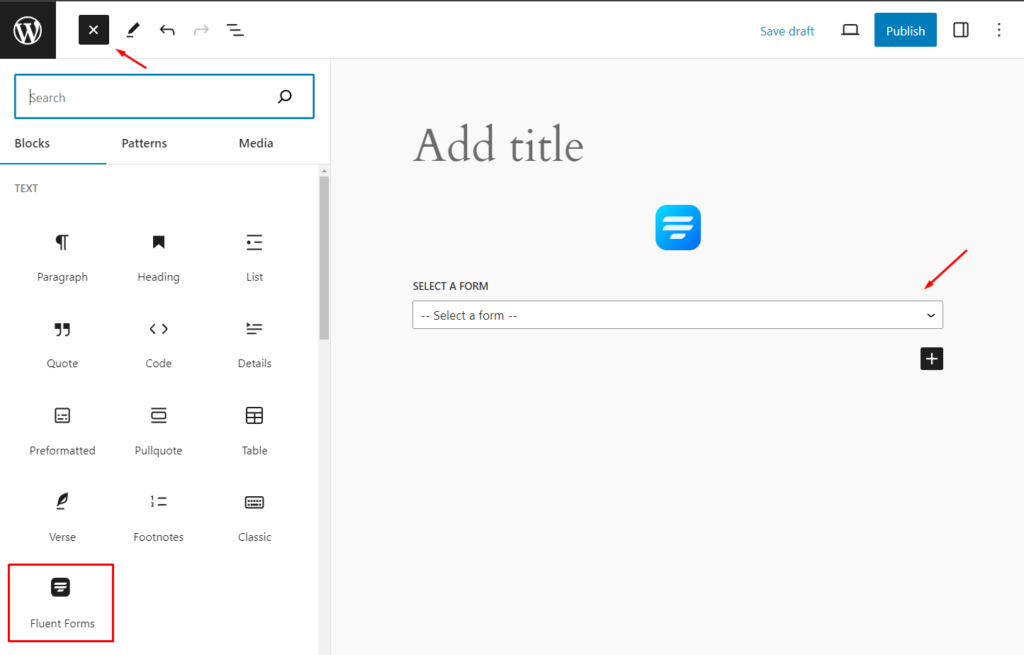Switch to the Media tab
1024x655 pixels.
point(256,143)
